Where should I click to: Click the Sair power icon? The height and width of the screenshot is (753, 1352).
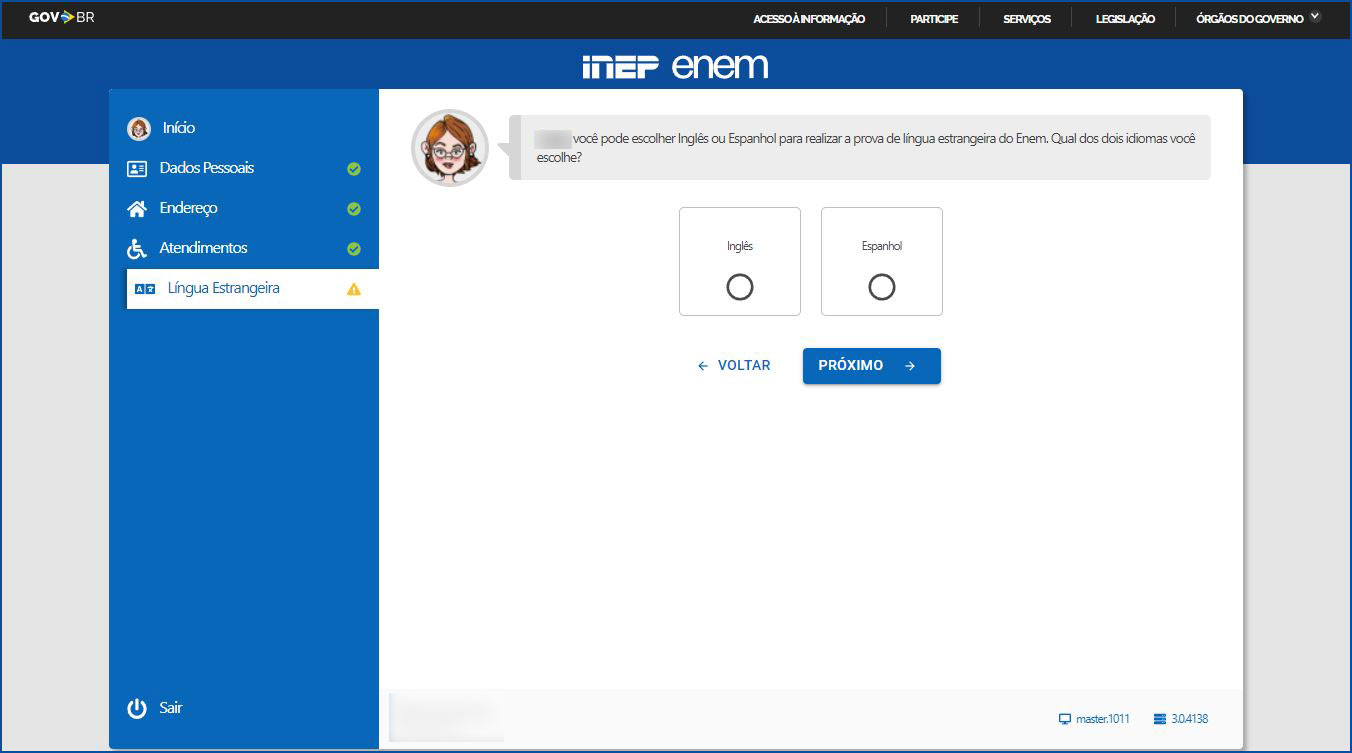click(137, 708)
